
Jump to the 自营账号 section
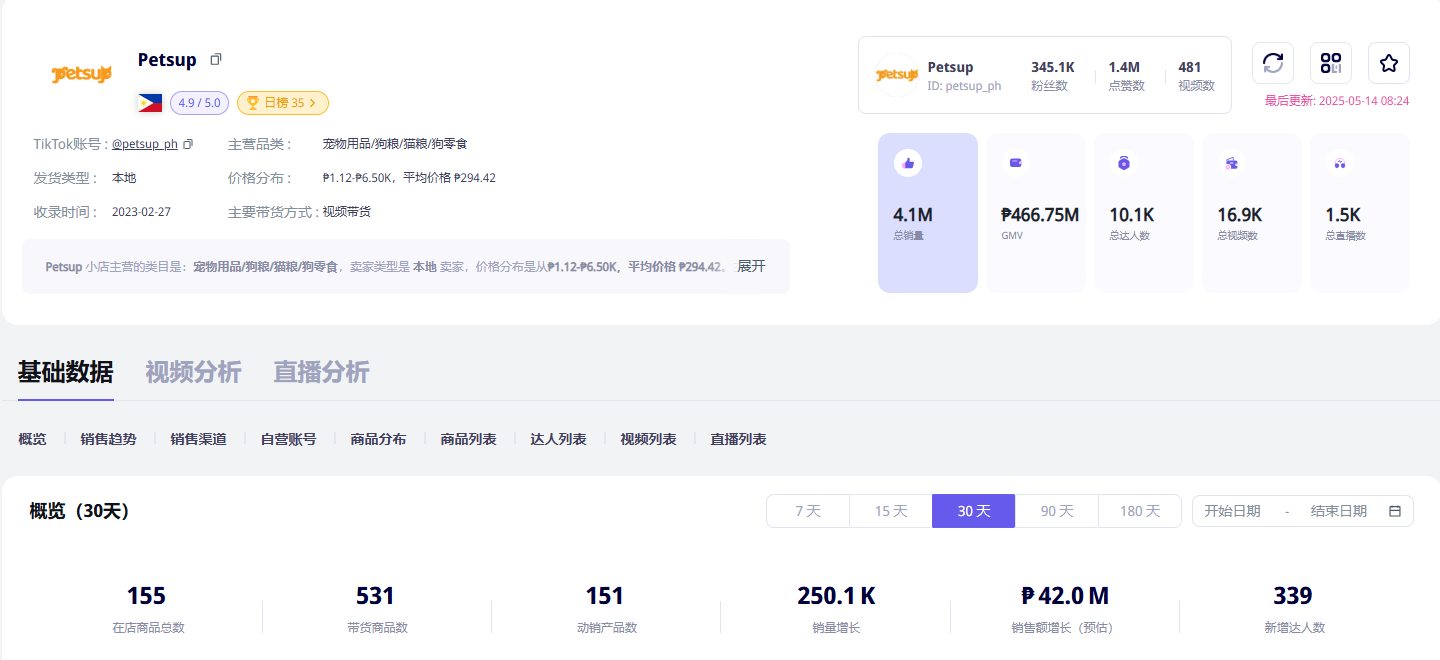[x=288, y=439]
